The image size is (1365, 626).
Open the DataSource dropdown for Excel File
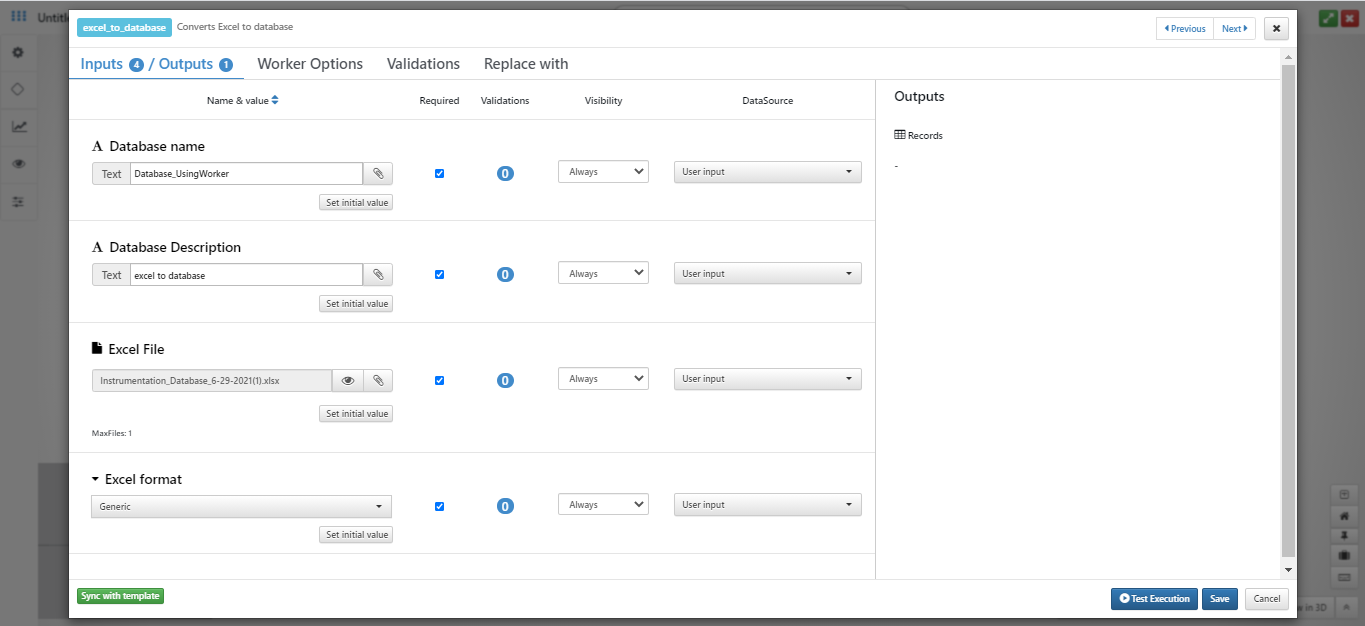[767, 379]
